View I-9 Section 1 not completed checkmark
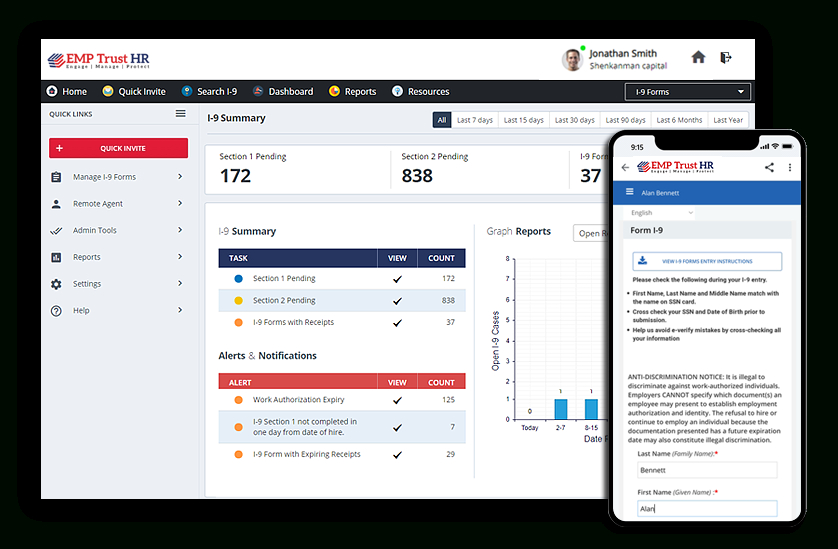838x549 pixels. pyautogui.click(x=397, y=428)
